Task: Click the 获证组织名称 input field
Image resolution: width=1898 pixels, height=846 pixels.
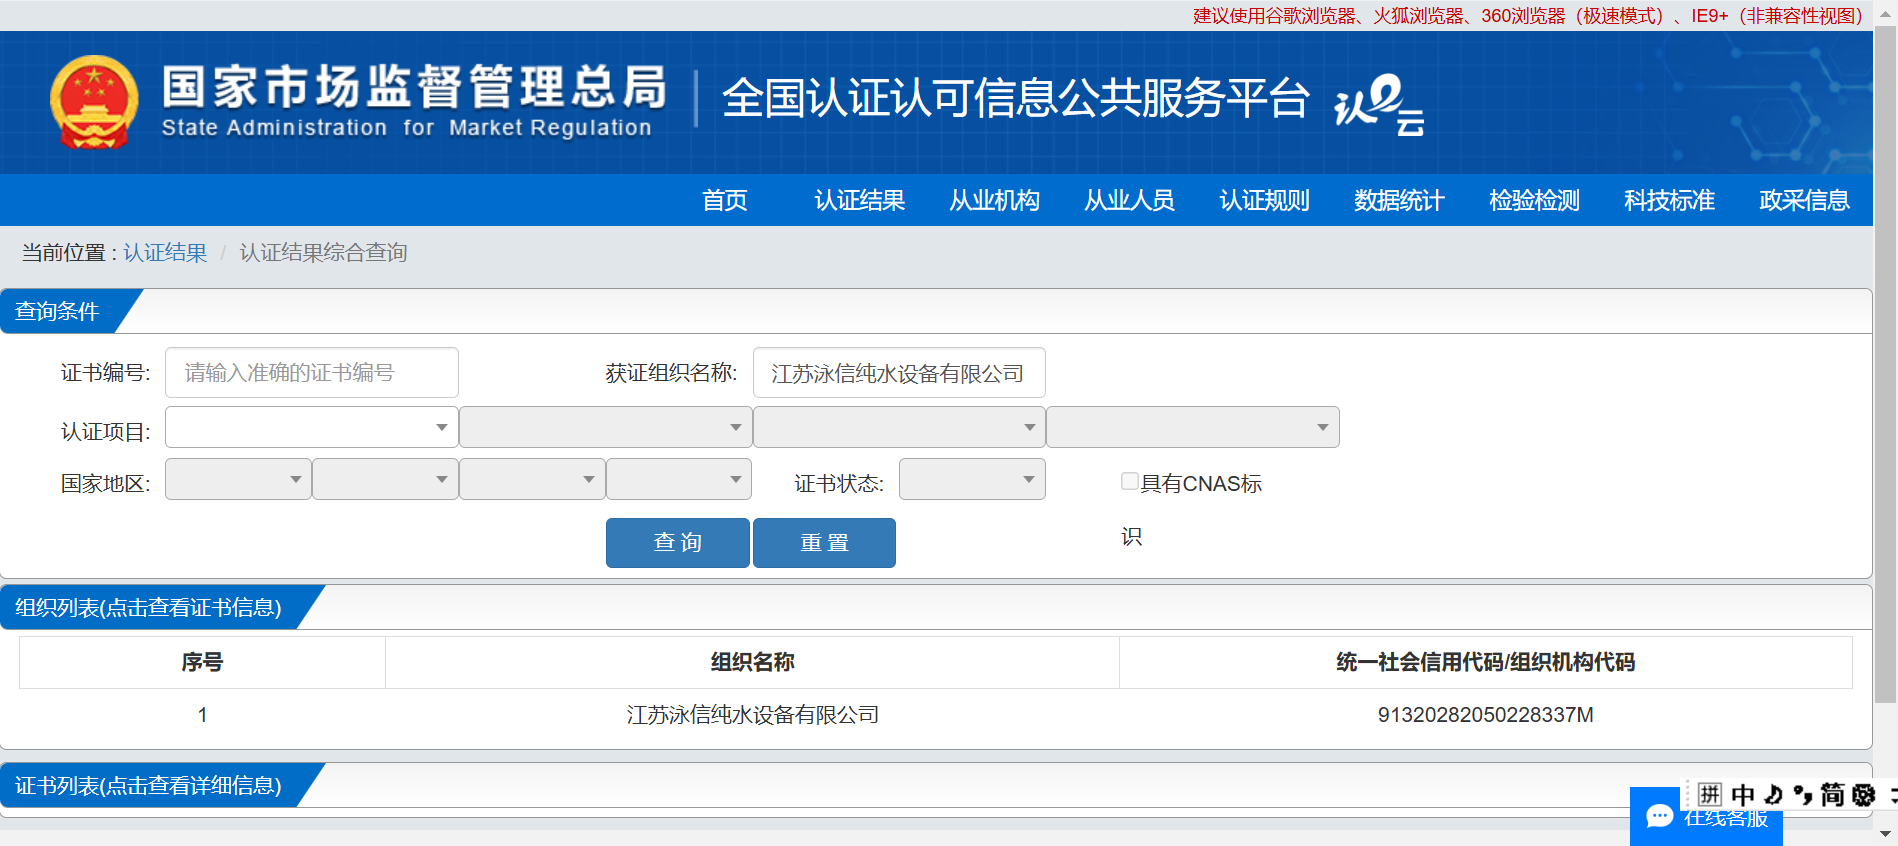Action: click(x=899, y=373)
